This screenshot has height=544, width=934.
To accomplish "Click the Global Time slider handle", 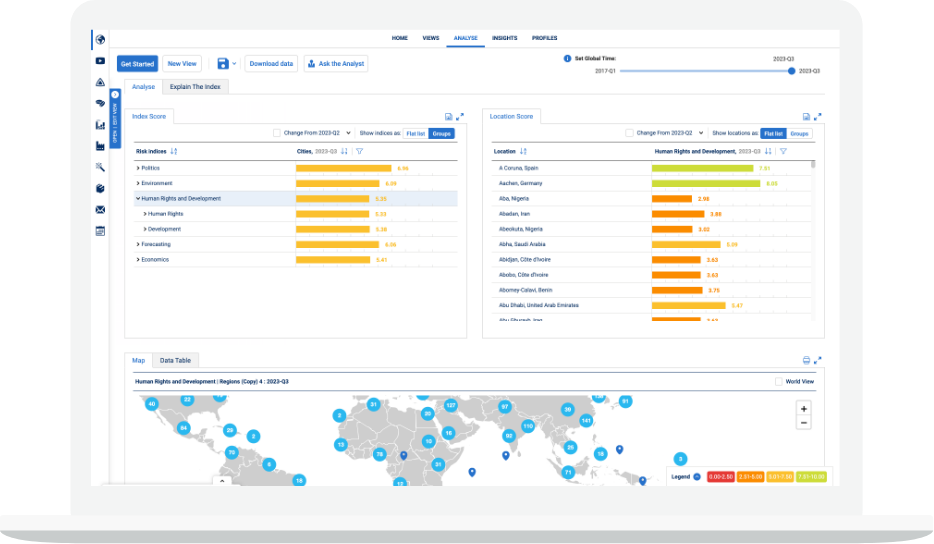I will tap(792, 71).
